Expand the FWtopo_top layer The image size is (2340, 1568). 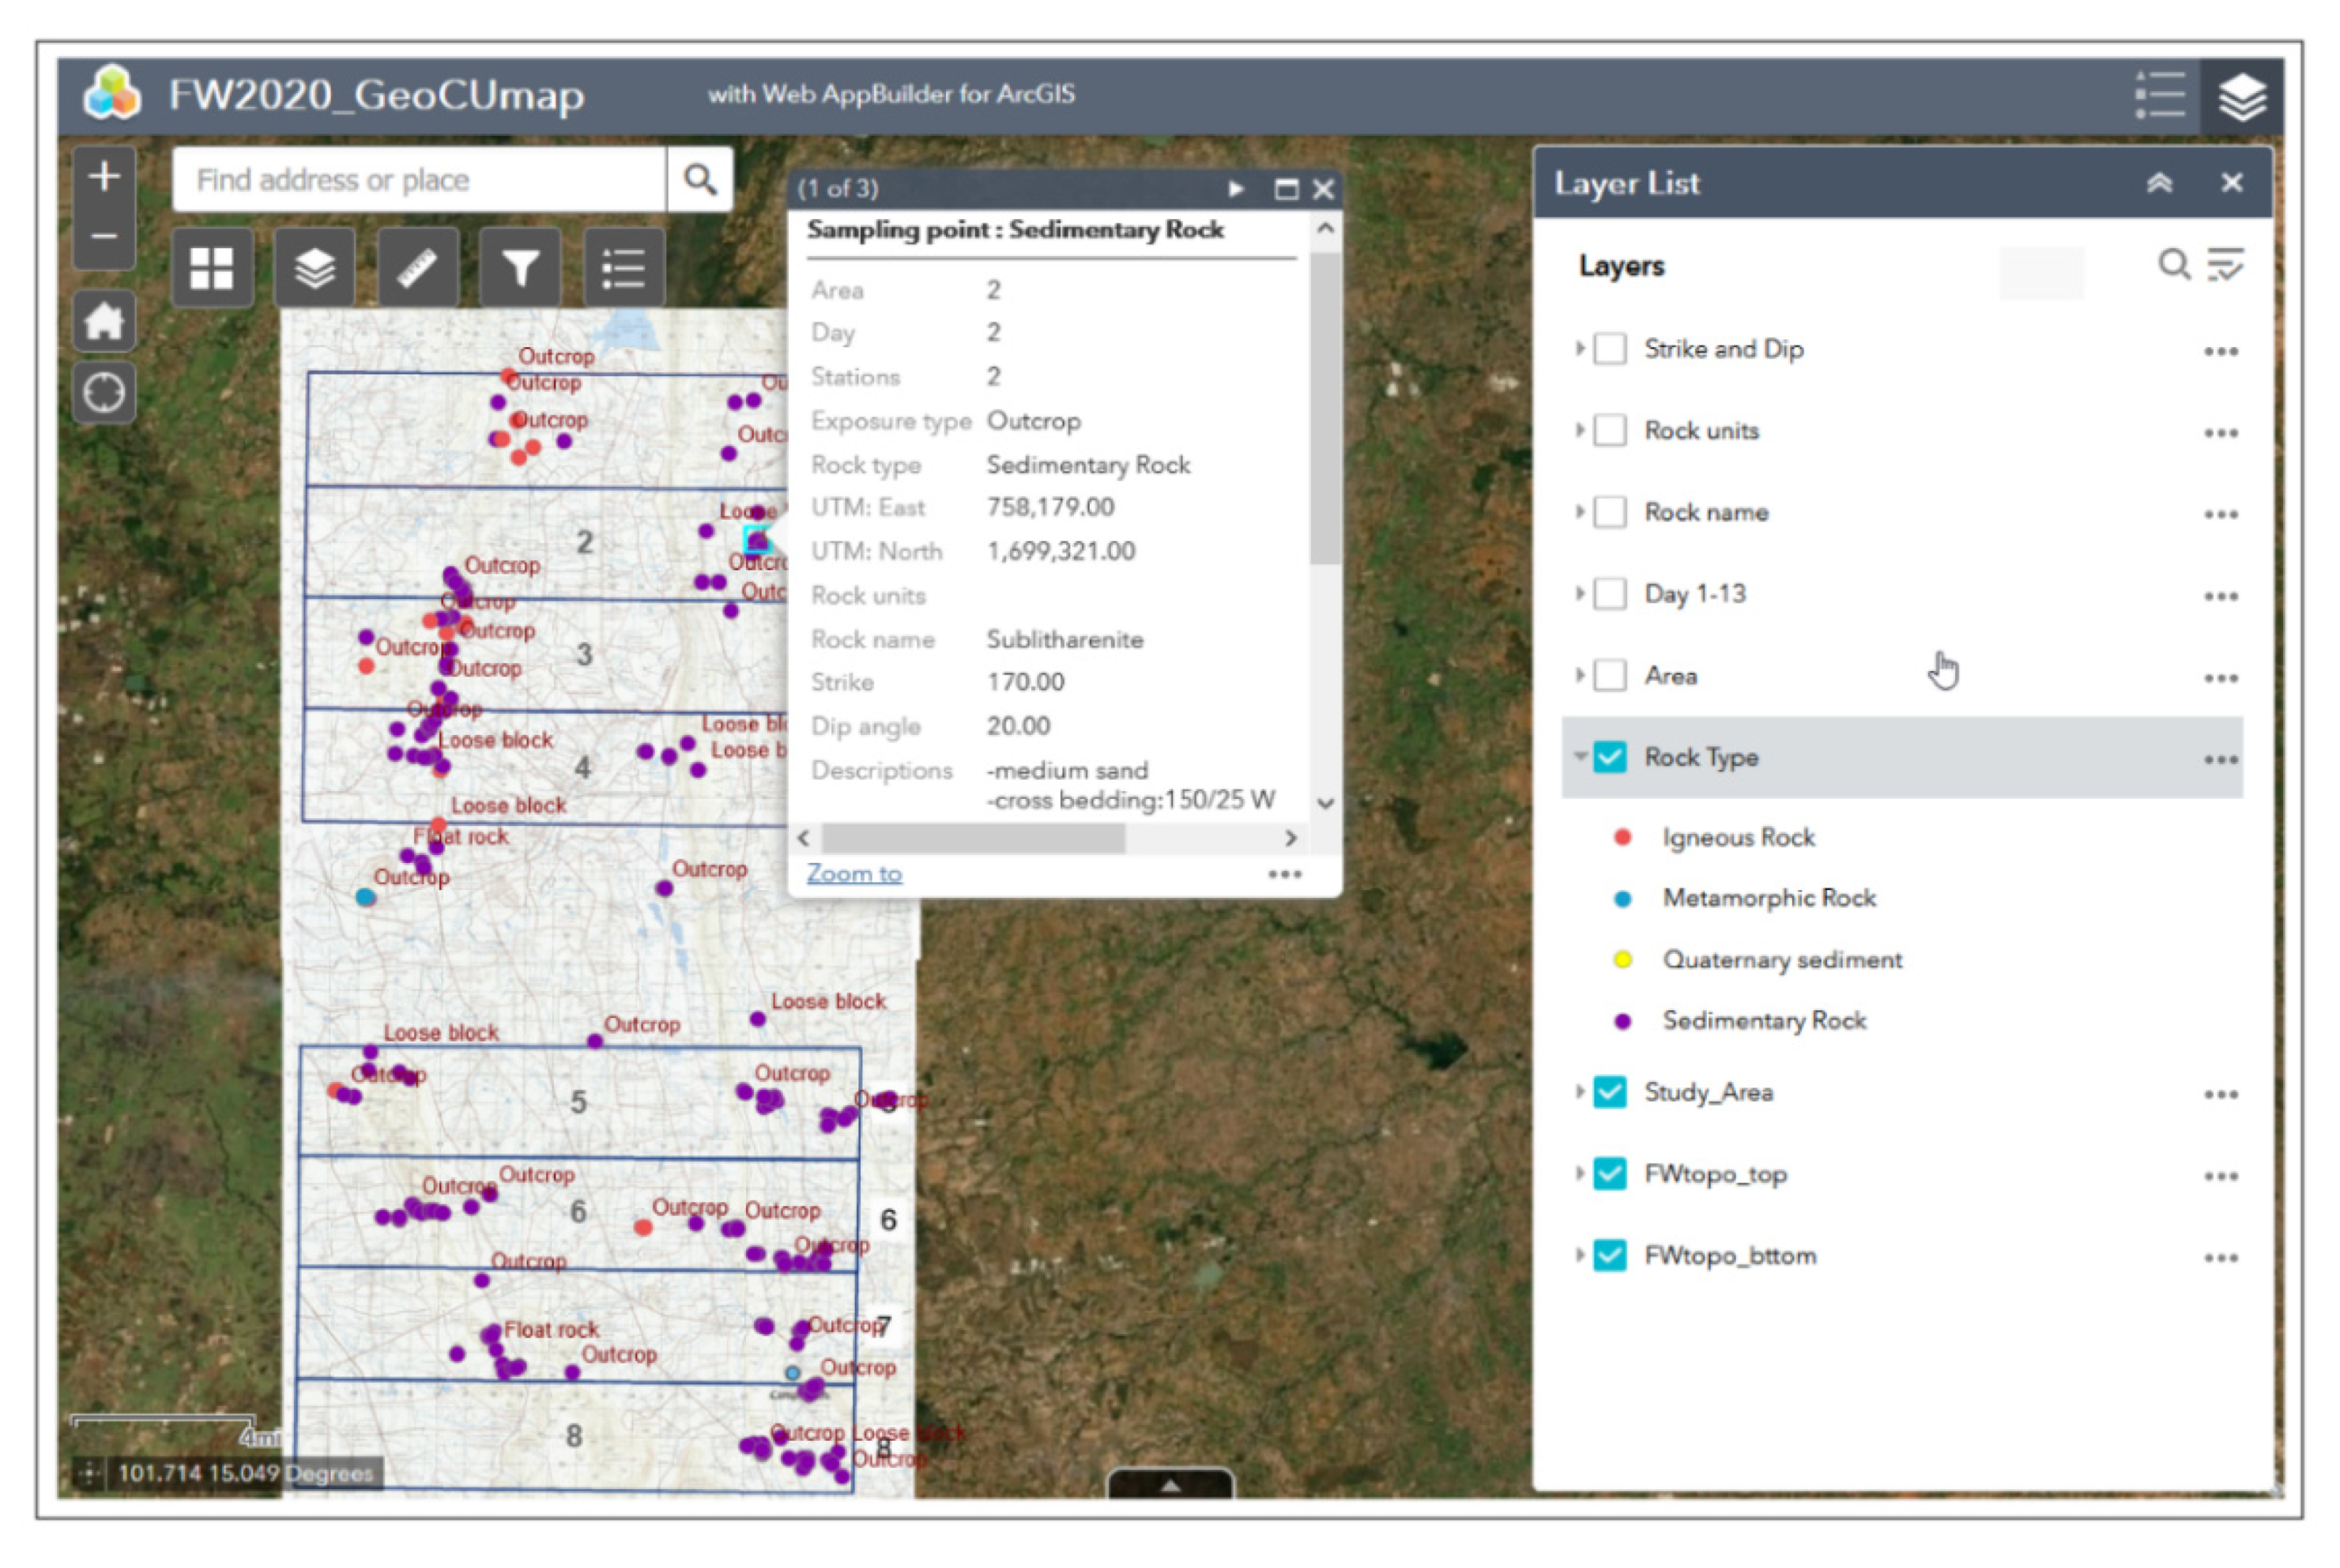point(1579,1172)
